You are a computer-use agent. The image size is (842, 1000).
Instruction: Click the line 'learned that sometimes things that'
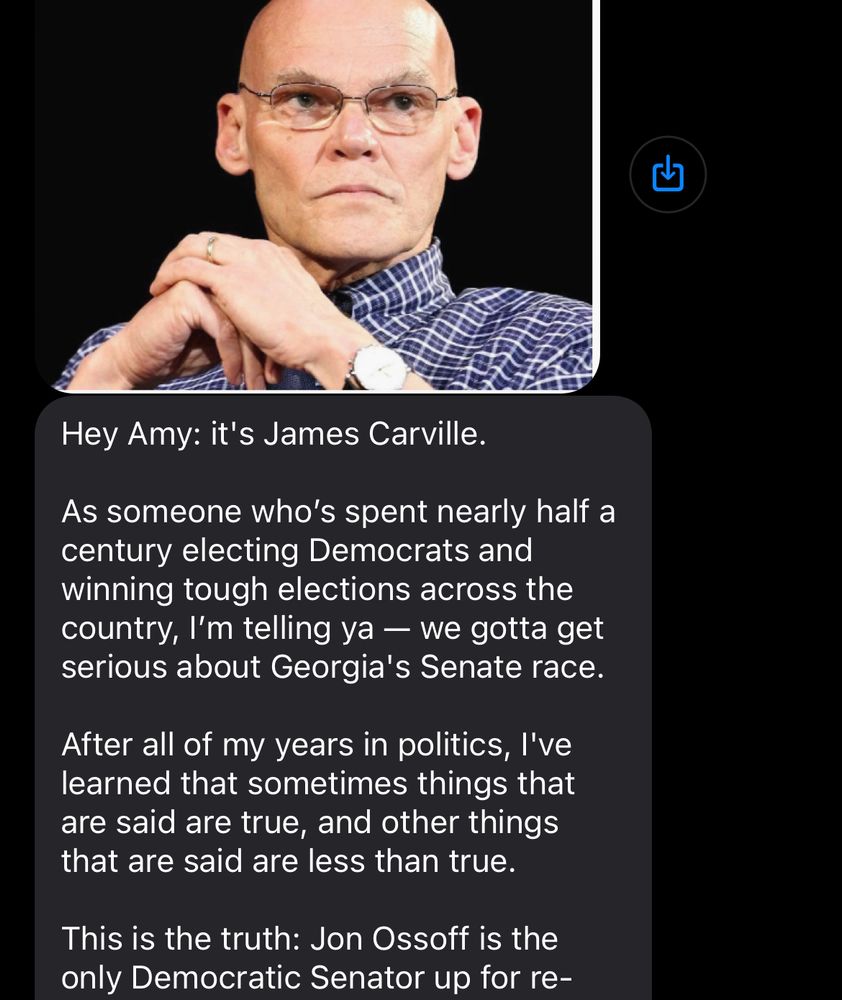[318, 783]
